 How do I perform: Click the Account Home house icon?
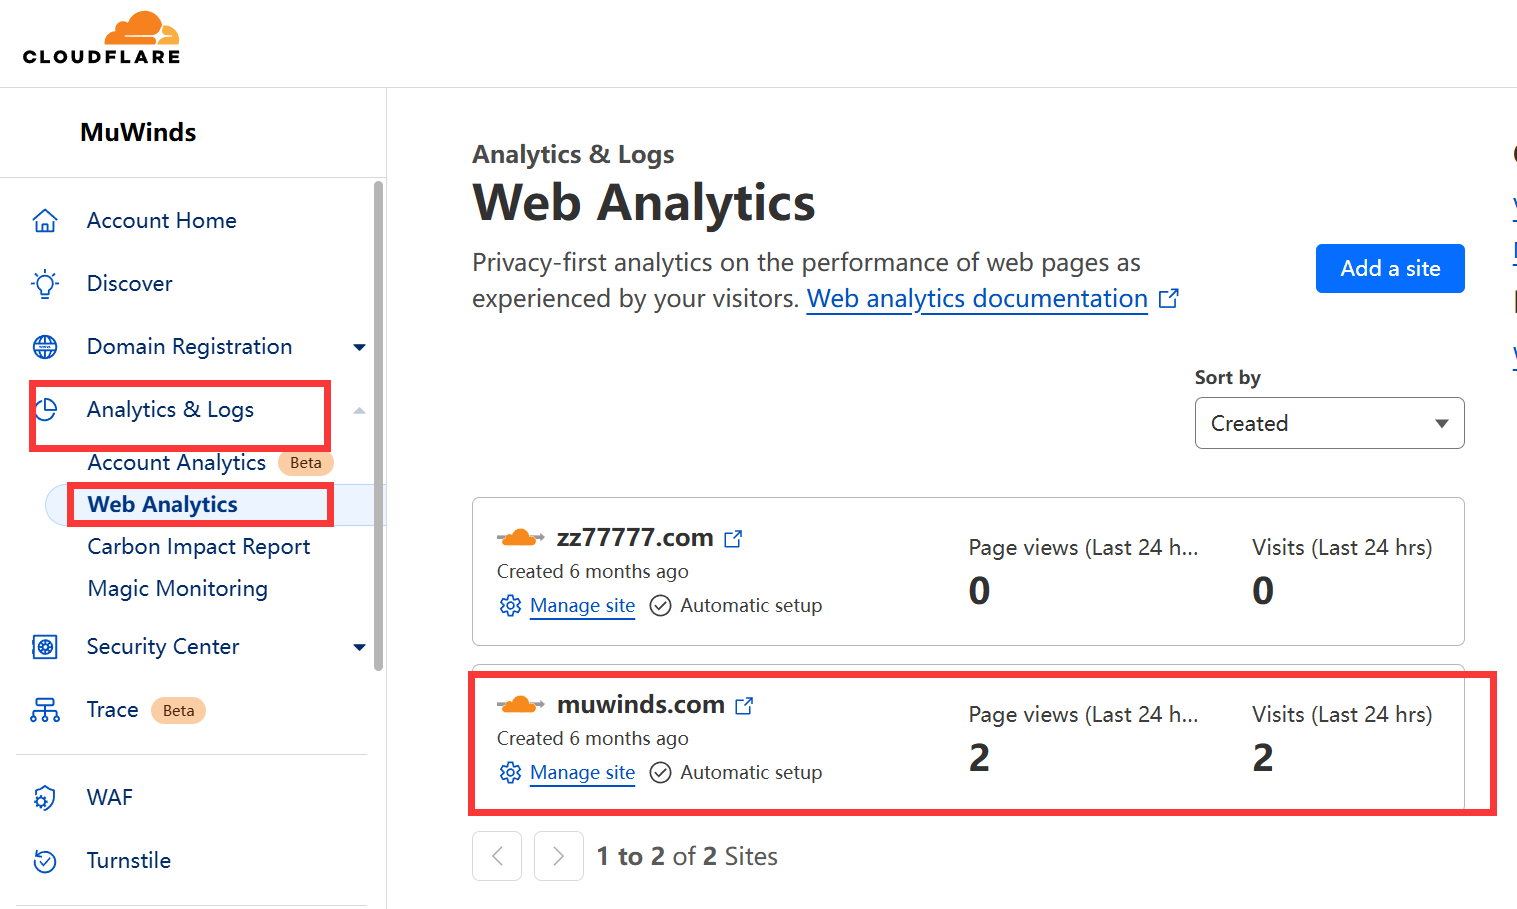[x=45, y=221]
